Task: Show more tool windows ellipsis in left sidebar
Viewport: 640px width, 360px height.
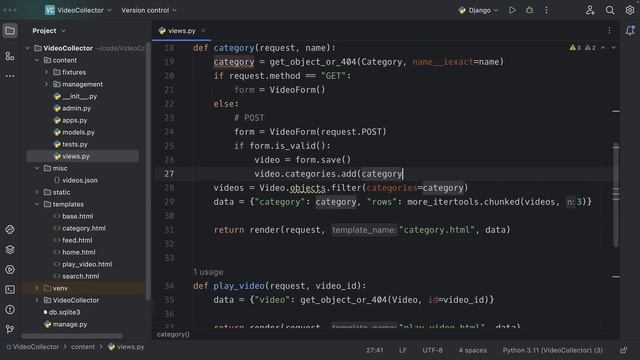Action: click(x=10, y=76)
